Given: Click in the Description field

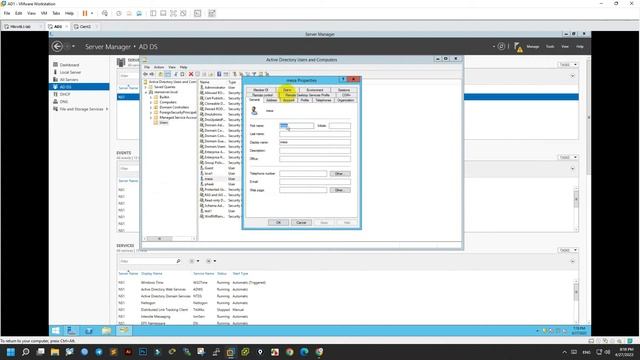Looking at the screenshot, I should coord(315,151).
